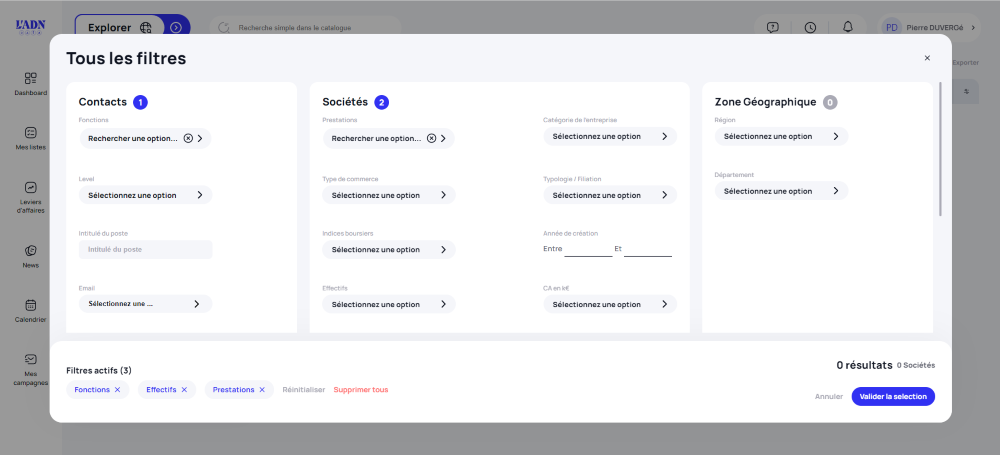The width and height of the screenshot is (1000, 455).
Task: Click the Supprimer tous link
Action: pos(361,390)
